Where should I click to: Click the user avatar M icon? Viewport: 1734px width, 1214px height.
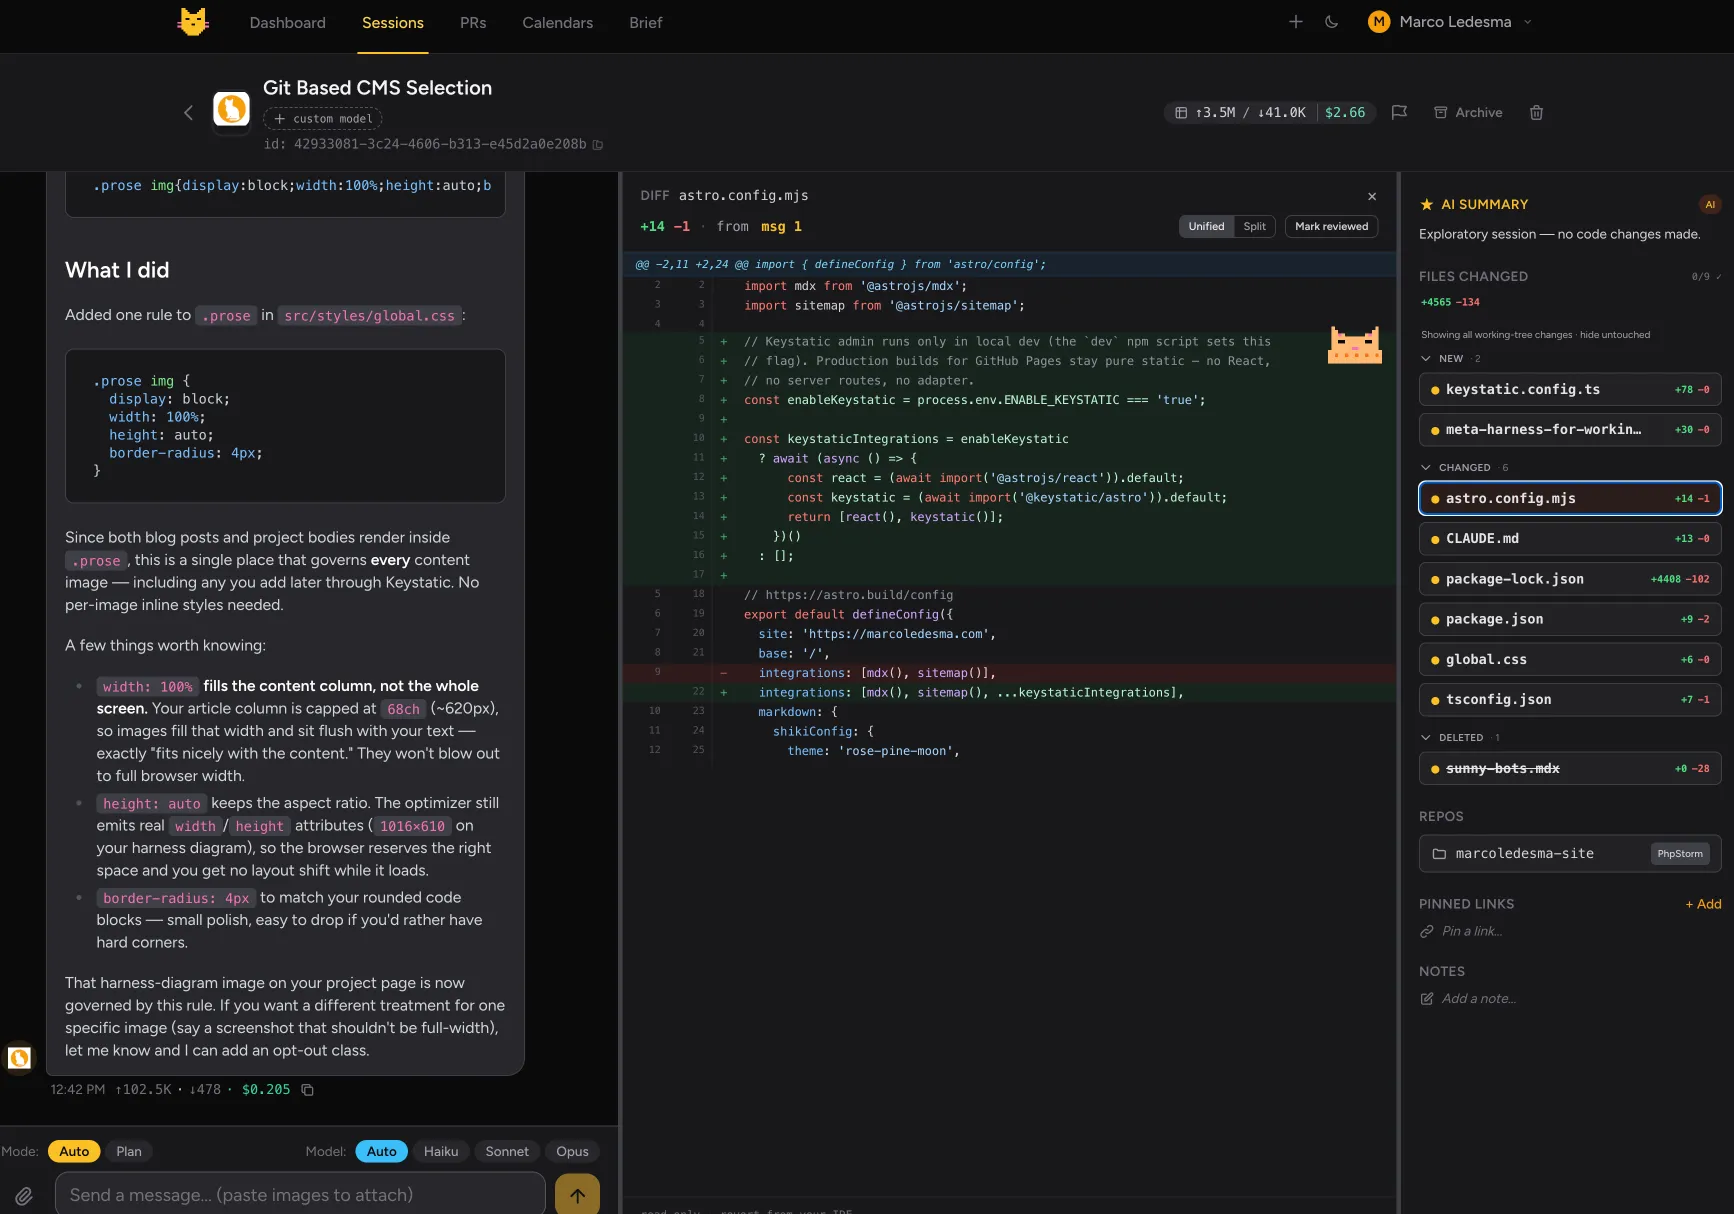[x=1378, y=22]
